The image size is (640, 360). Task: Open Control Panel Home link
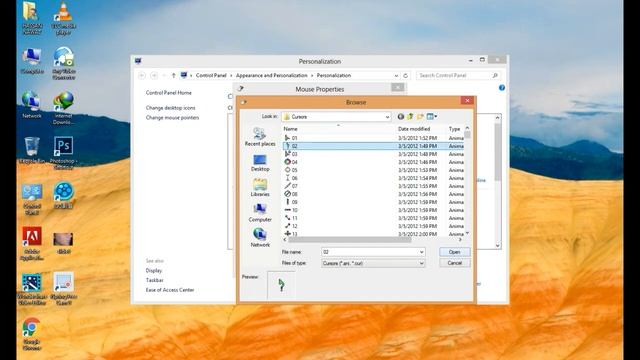pos(169,93)
